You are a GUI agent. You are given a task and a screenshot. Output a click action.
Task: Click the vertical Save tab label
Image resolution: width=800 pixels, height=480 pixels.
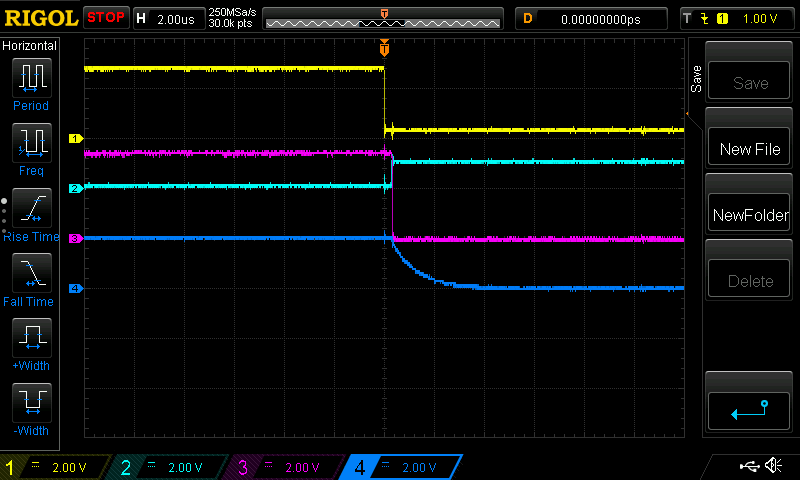pyautogui.click(x=696, y=79)
